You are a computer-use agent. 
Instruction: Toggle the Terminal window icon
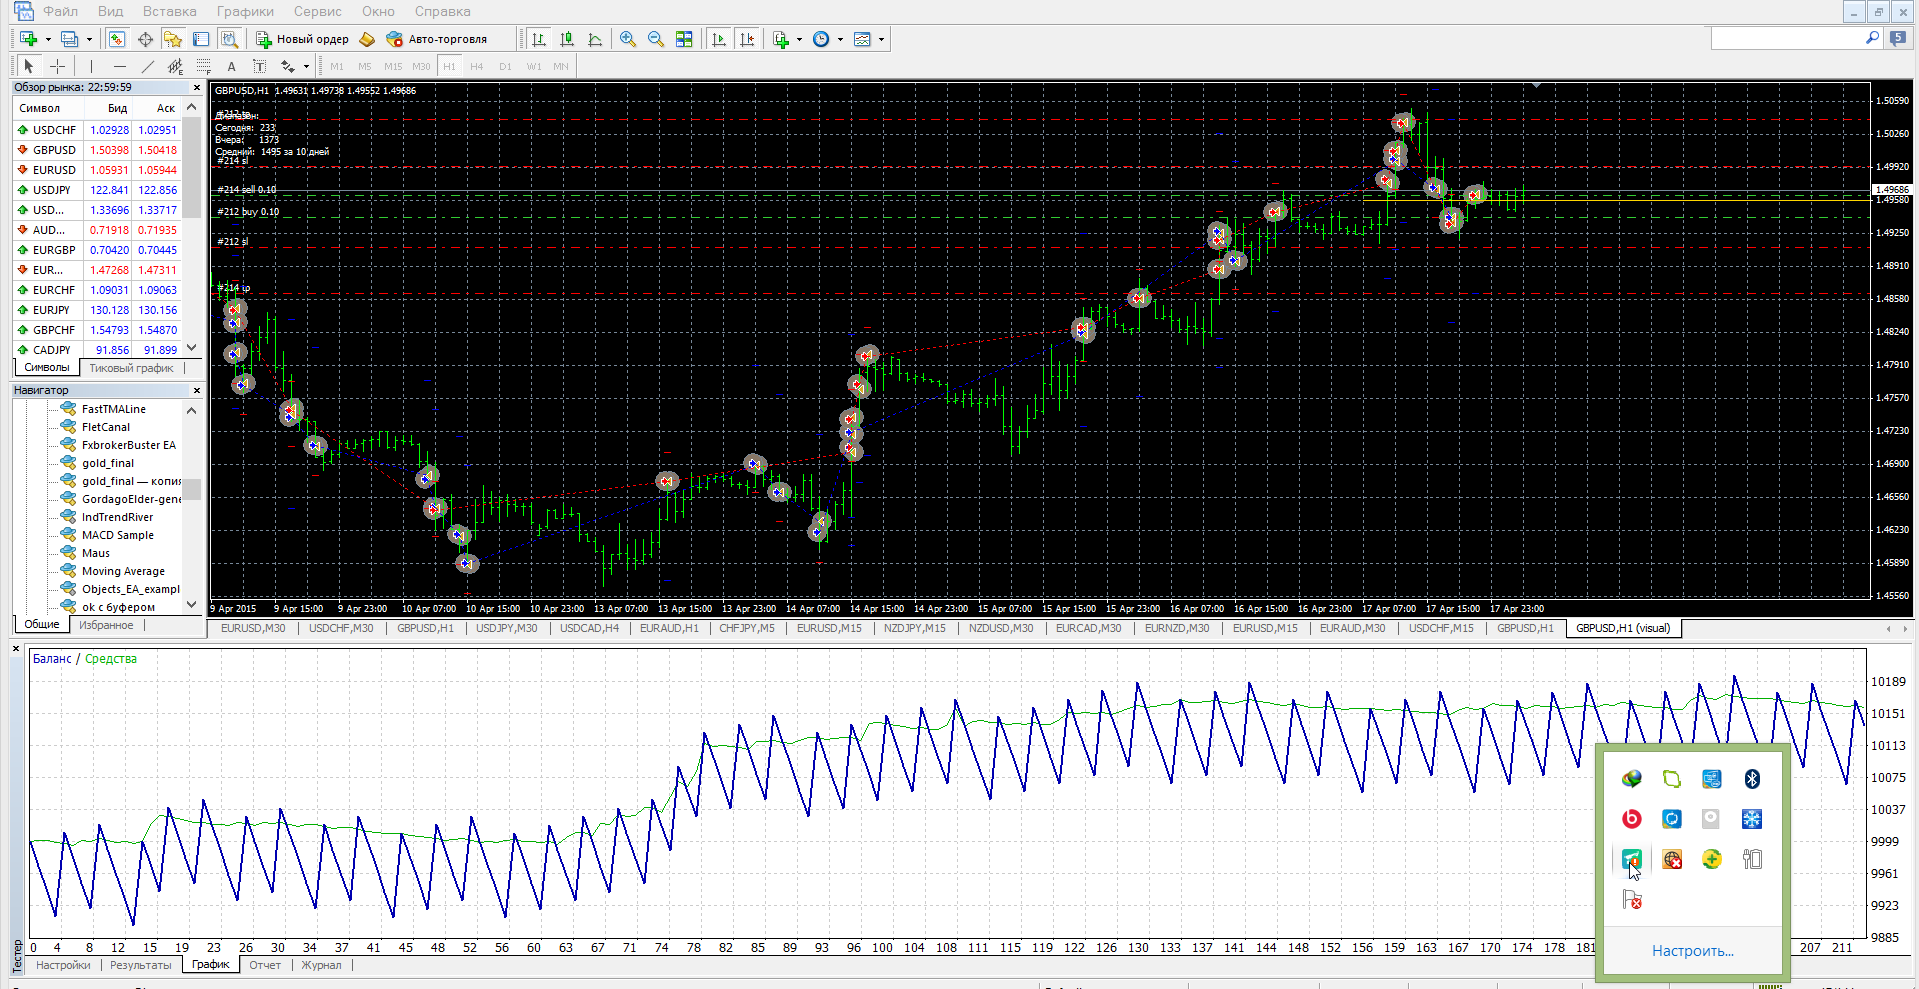coord(201,39)
